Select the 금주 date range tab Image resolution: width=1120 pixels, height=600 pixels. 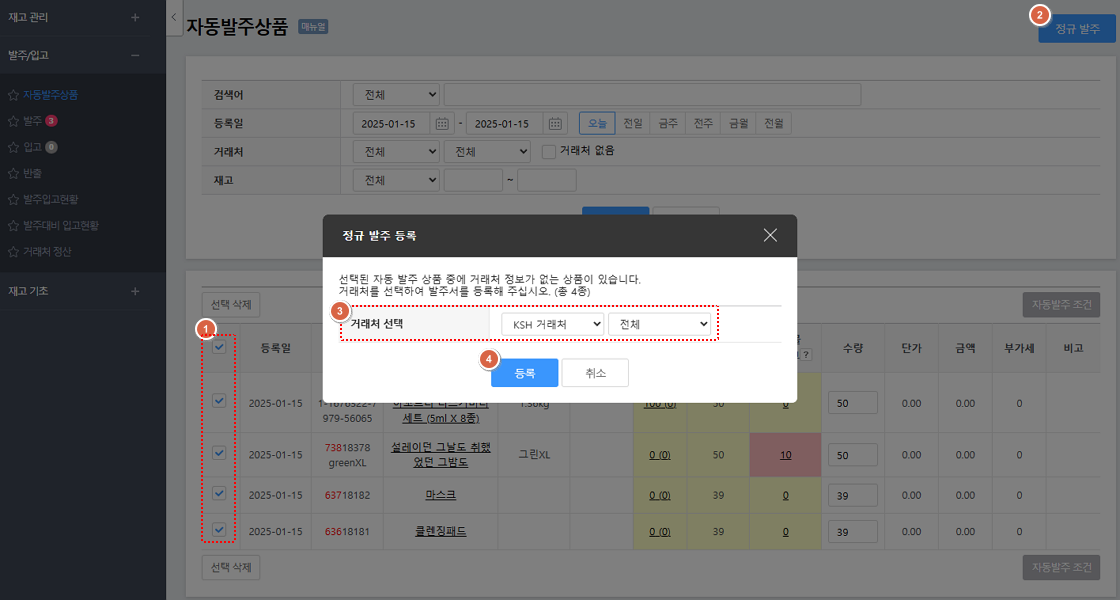(x=667, y=123)
